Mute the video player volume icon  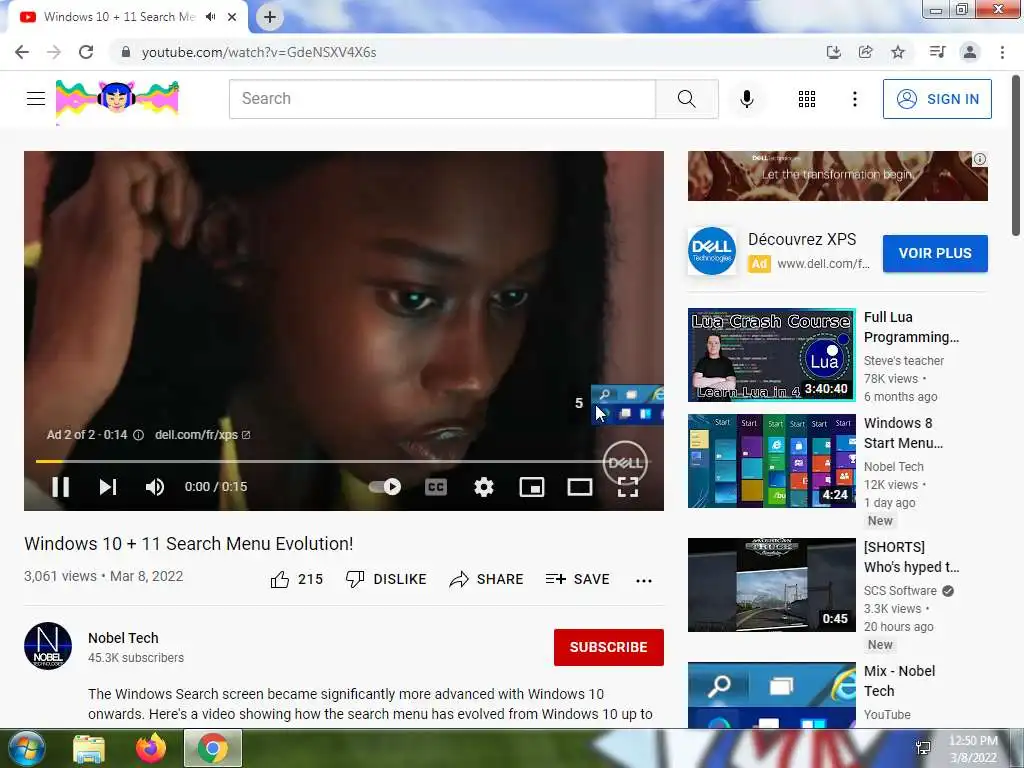(155, 487)
